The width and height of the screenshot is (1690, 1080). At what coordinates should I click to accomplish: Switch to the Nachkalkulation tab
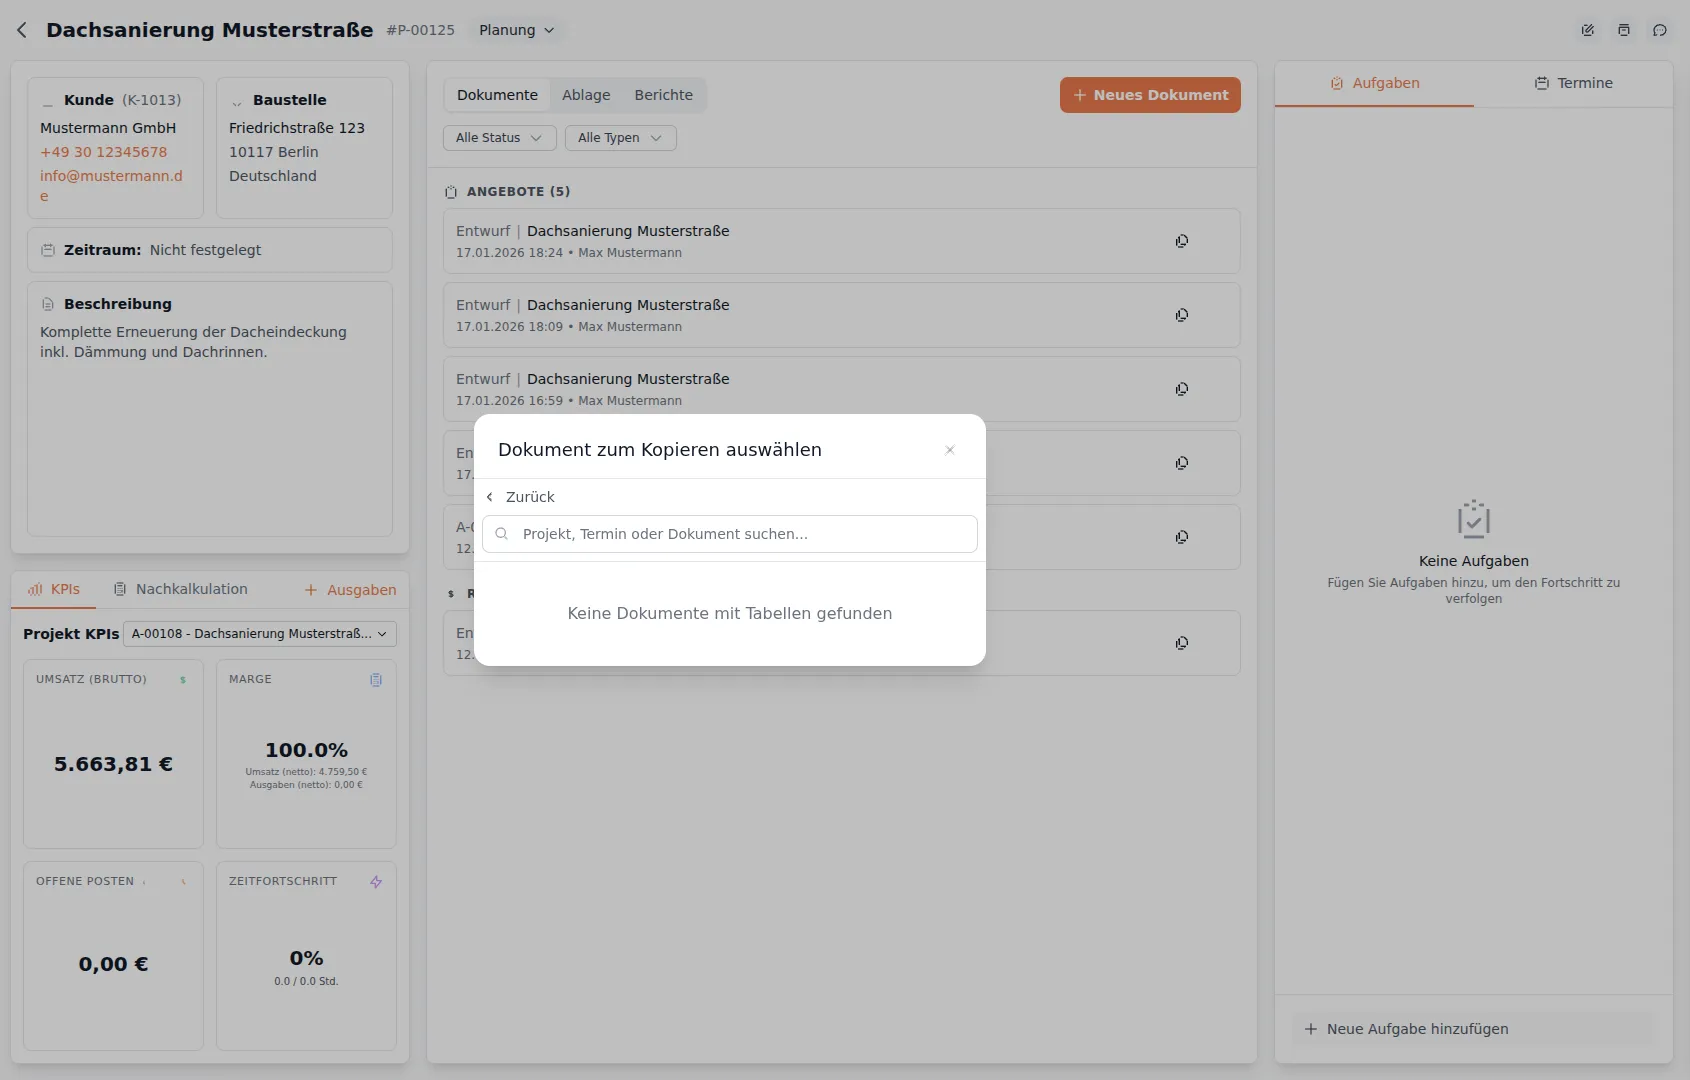tap(181, 589)
